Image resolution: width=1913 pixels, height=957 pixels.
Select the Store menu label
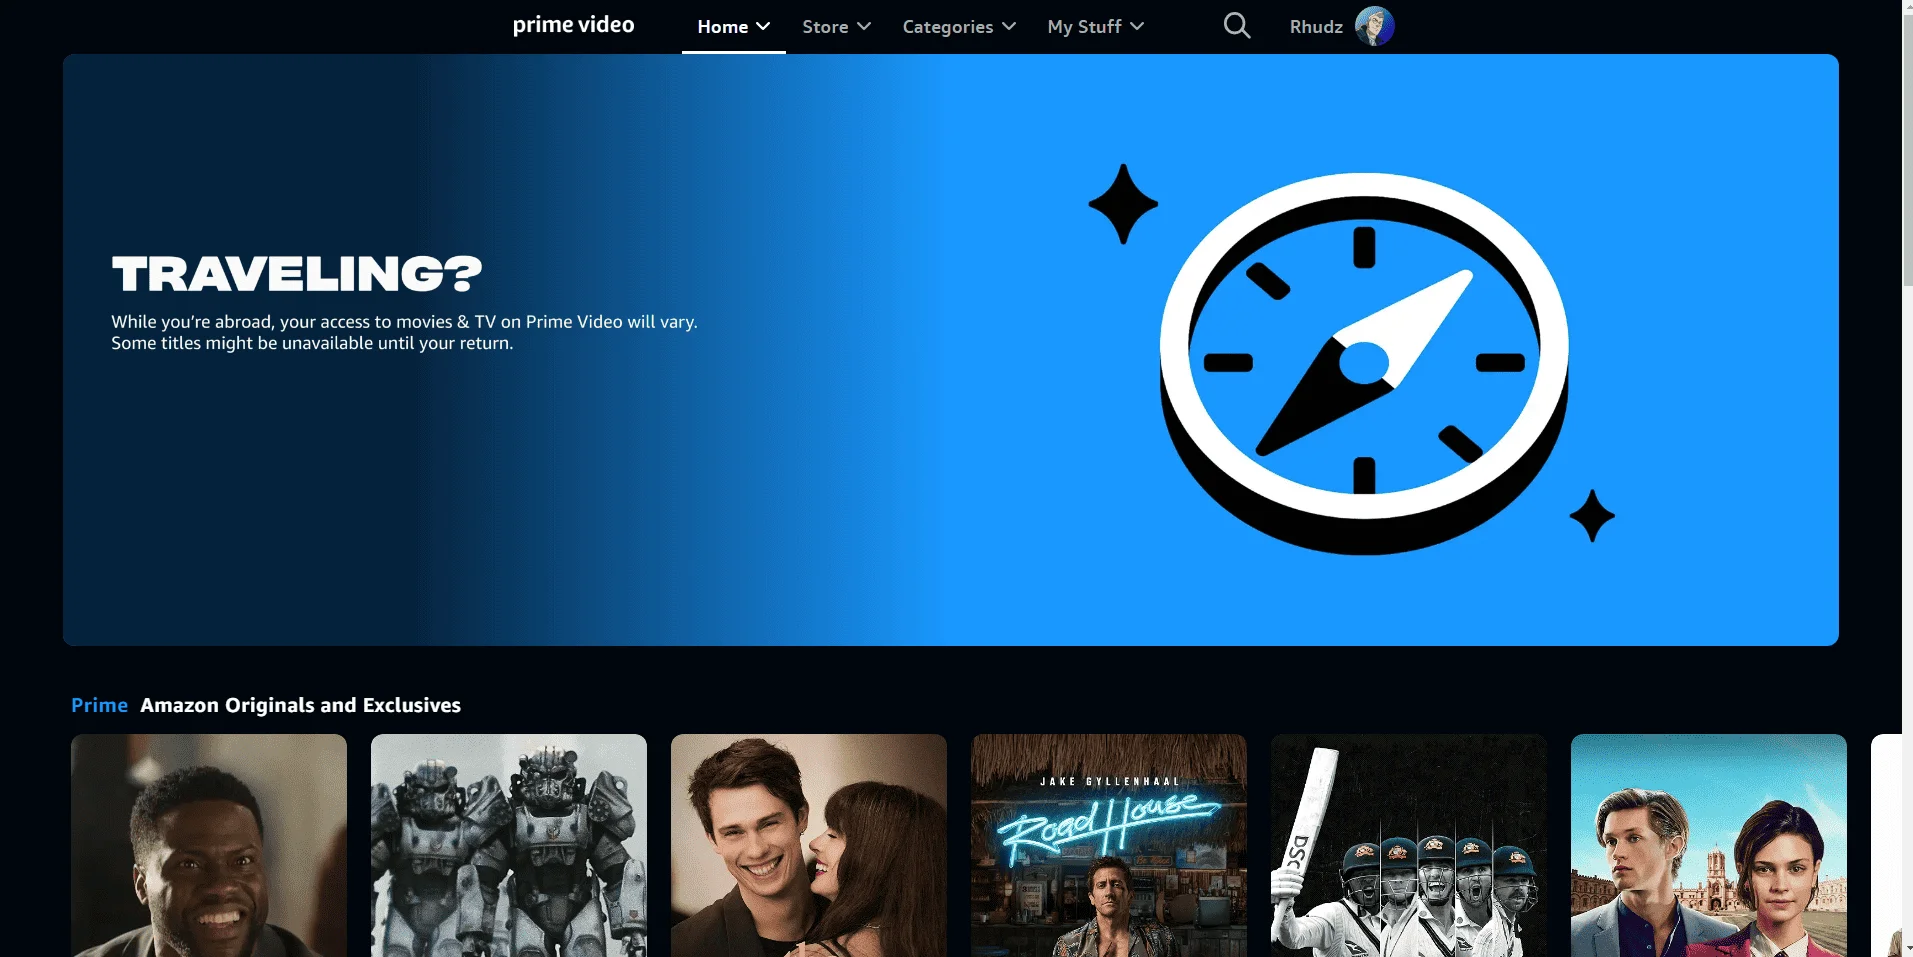tap(825, 27)
